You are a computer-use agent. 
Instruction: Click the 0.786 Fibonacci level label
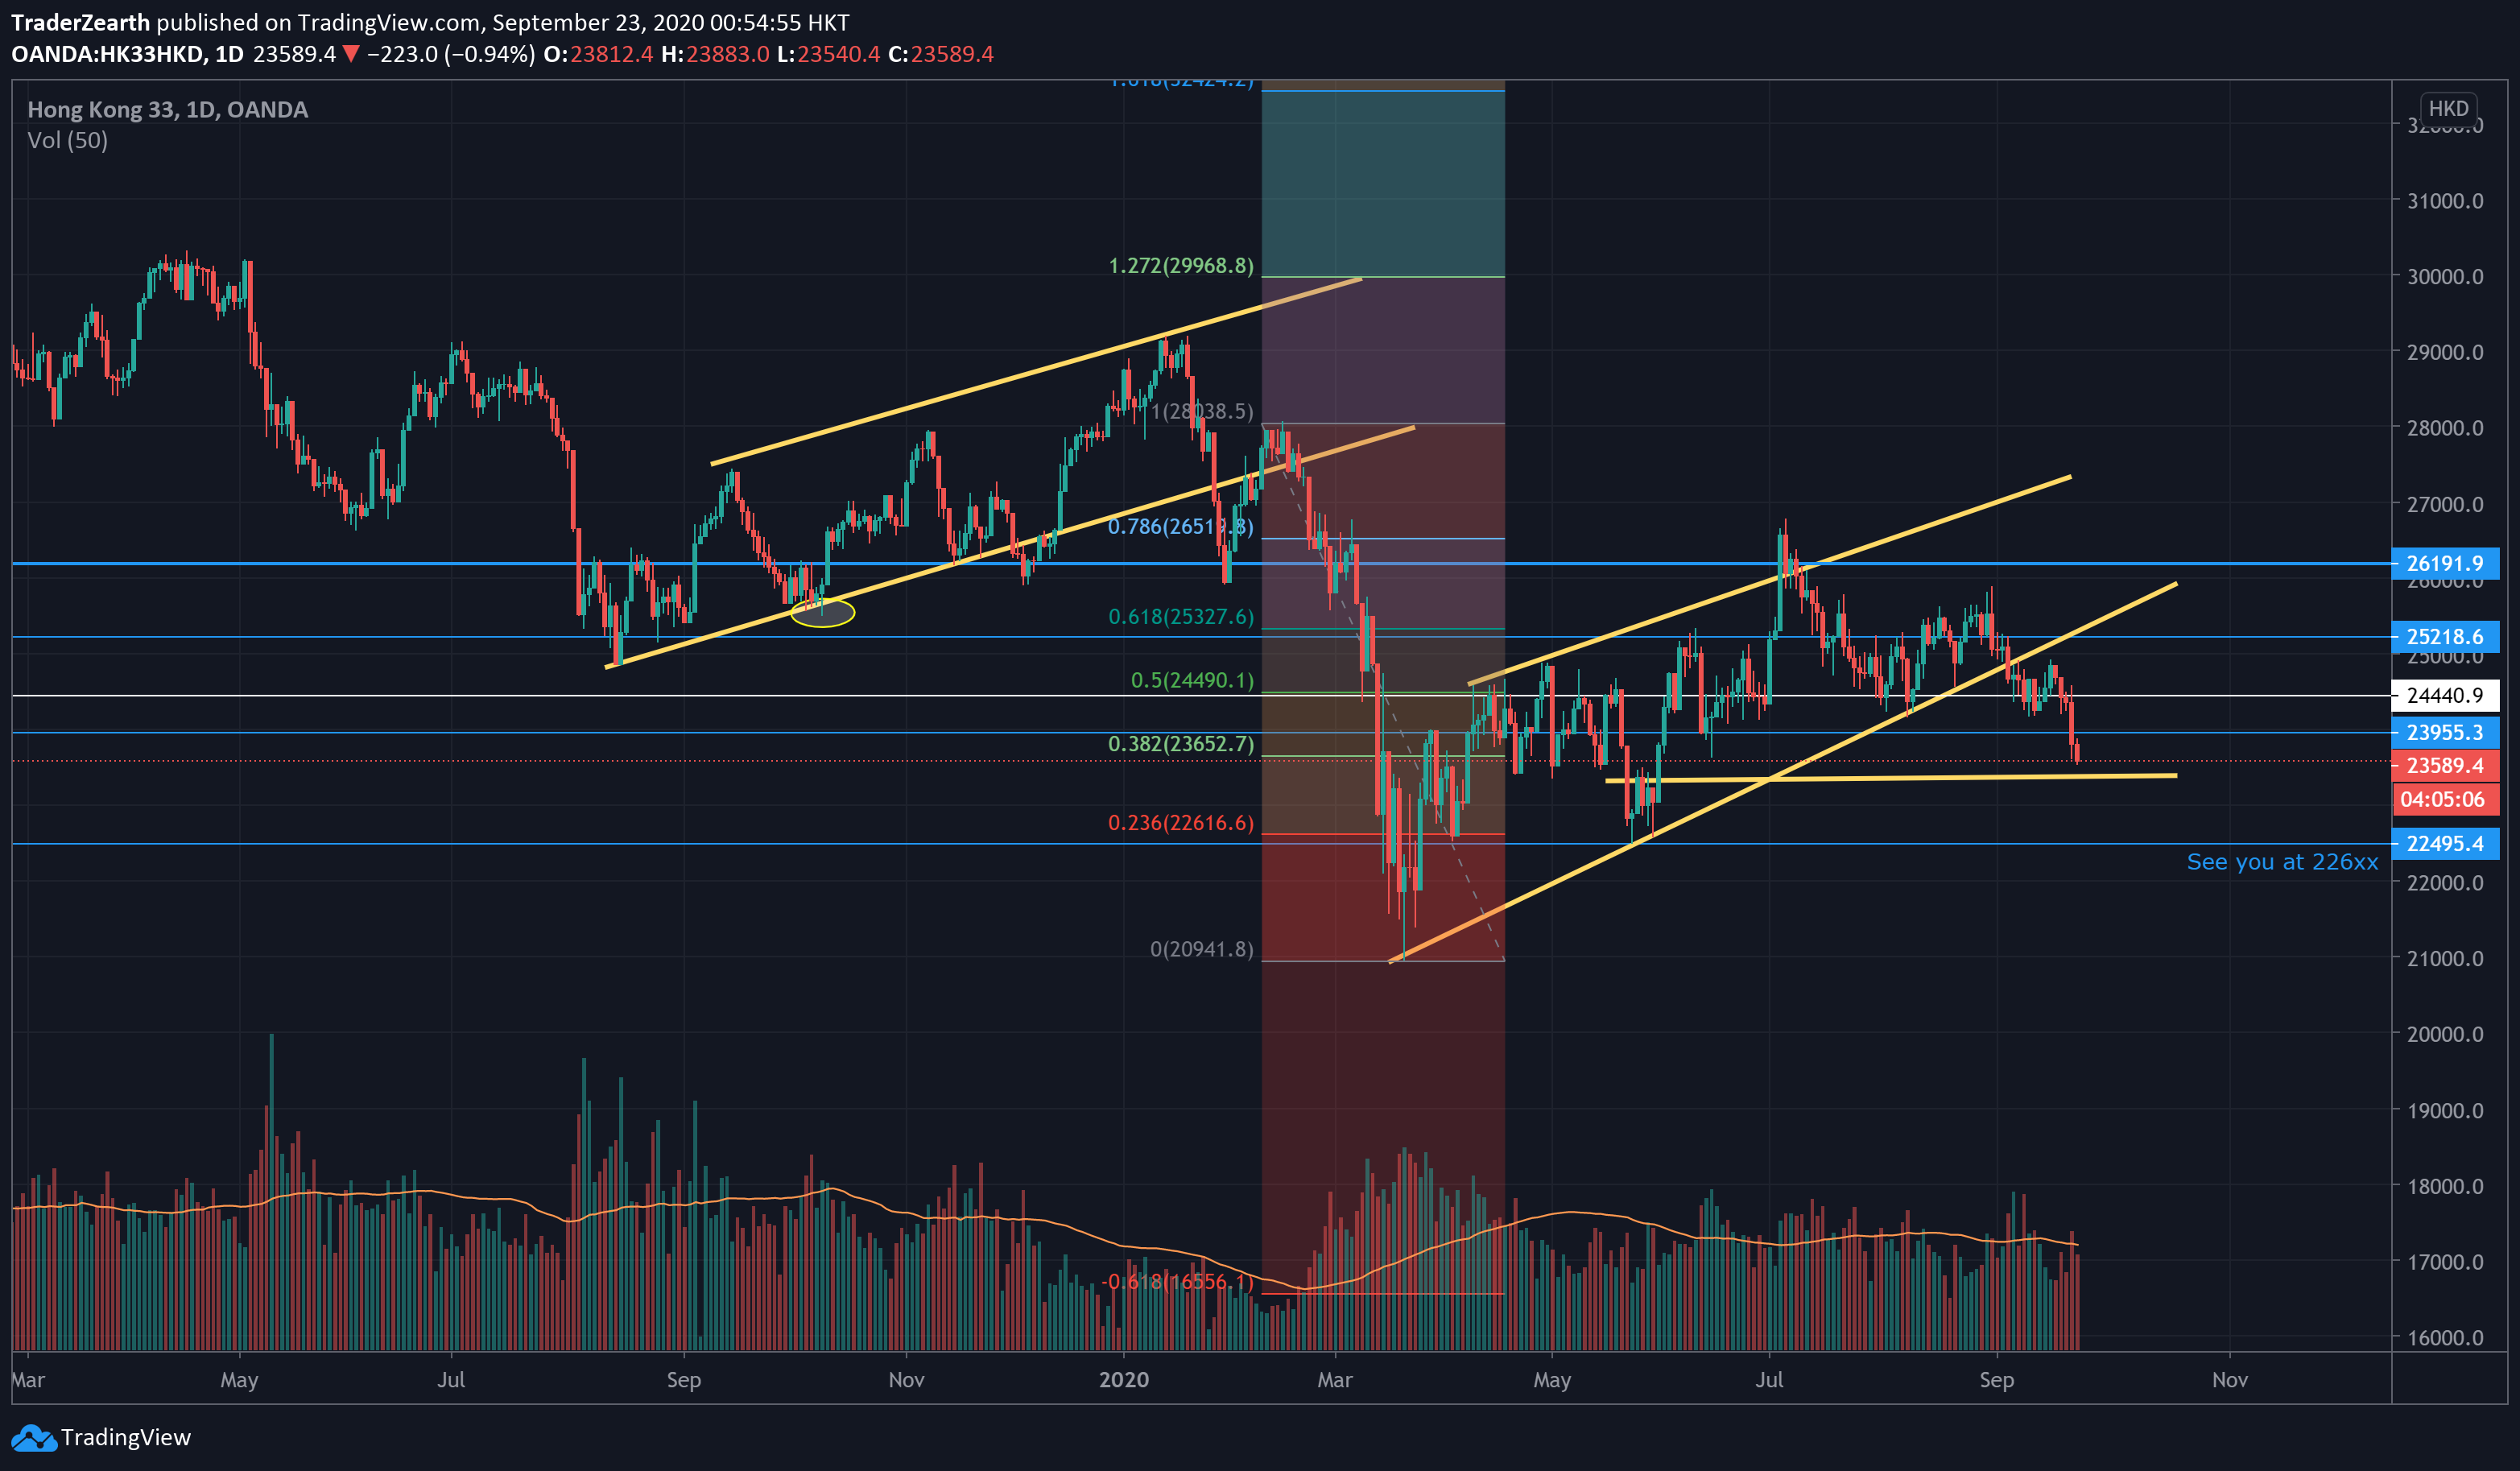(x=1180, y=526)
